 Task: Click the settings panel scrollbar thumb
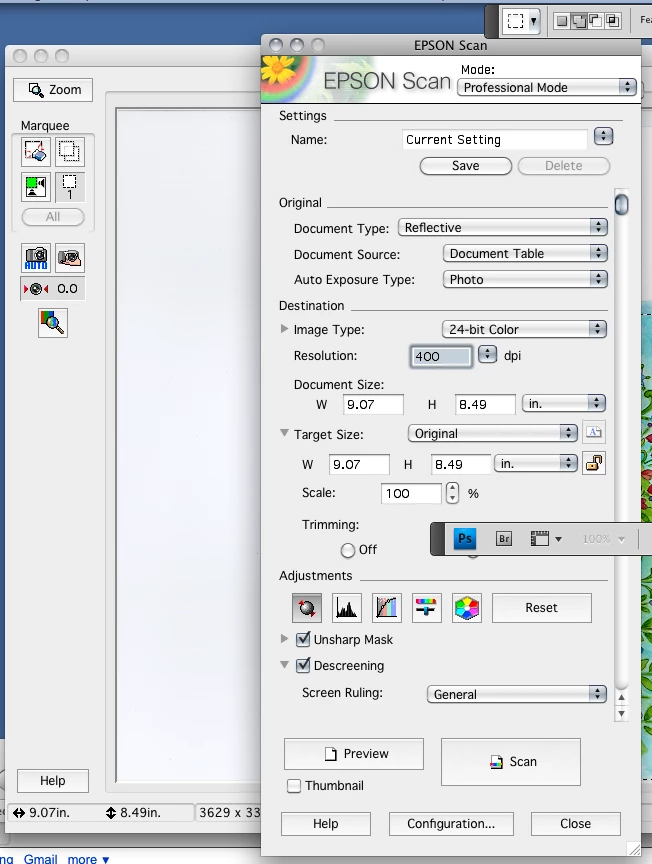(x=621, y=204)
